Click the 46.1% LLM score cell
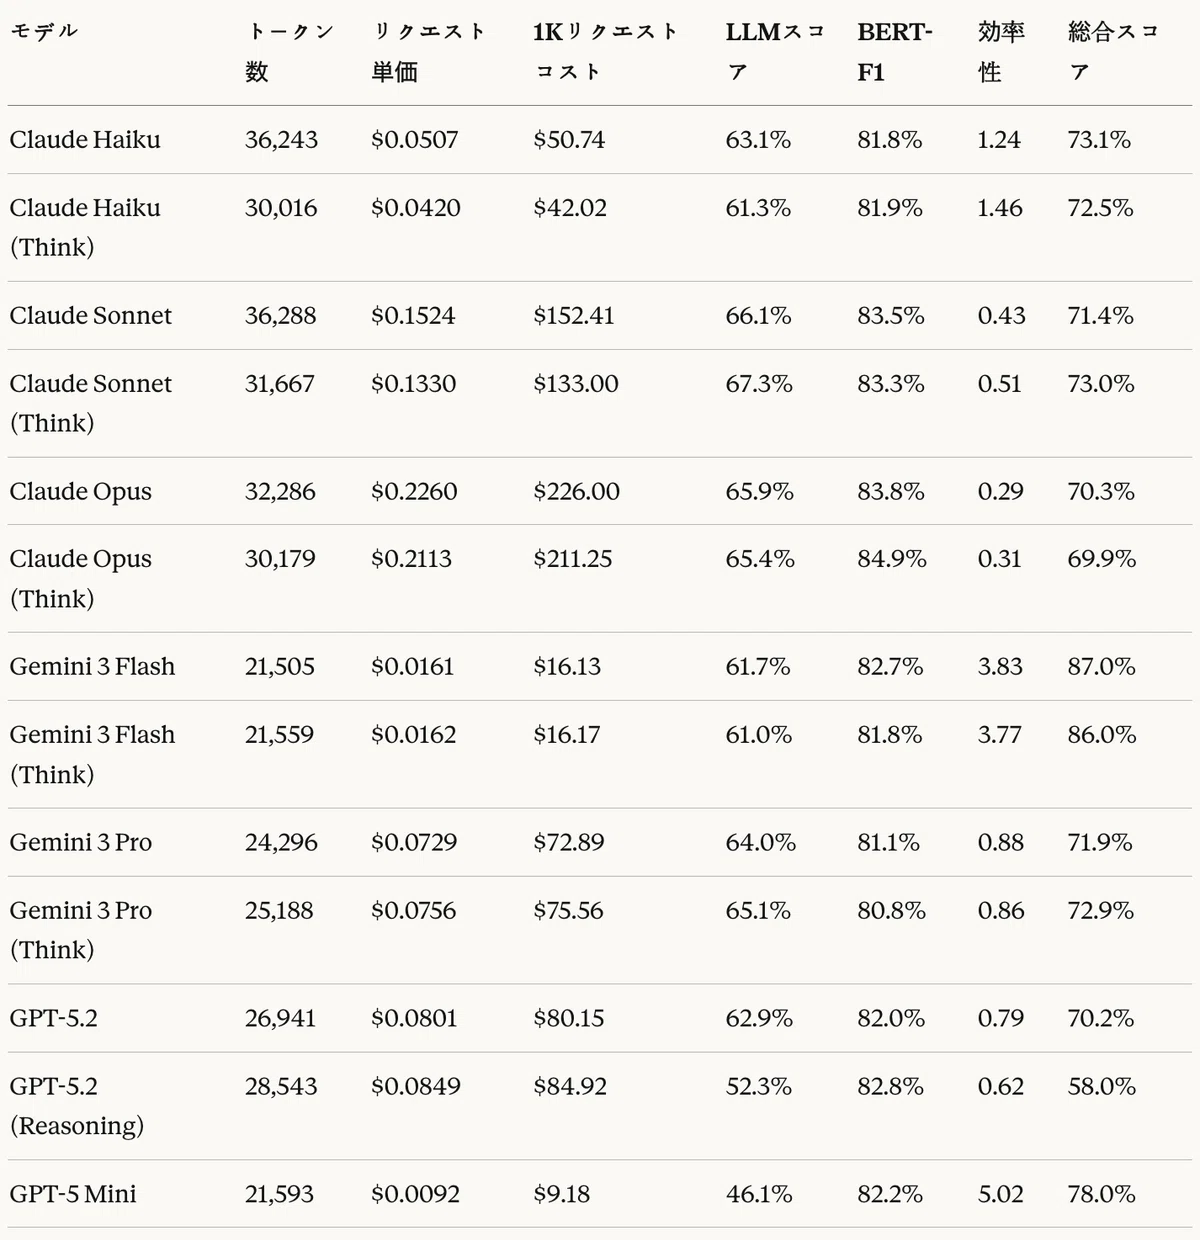This screenshot has height=1240, width=1200. point(758,1194)
